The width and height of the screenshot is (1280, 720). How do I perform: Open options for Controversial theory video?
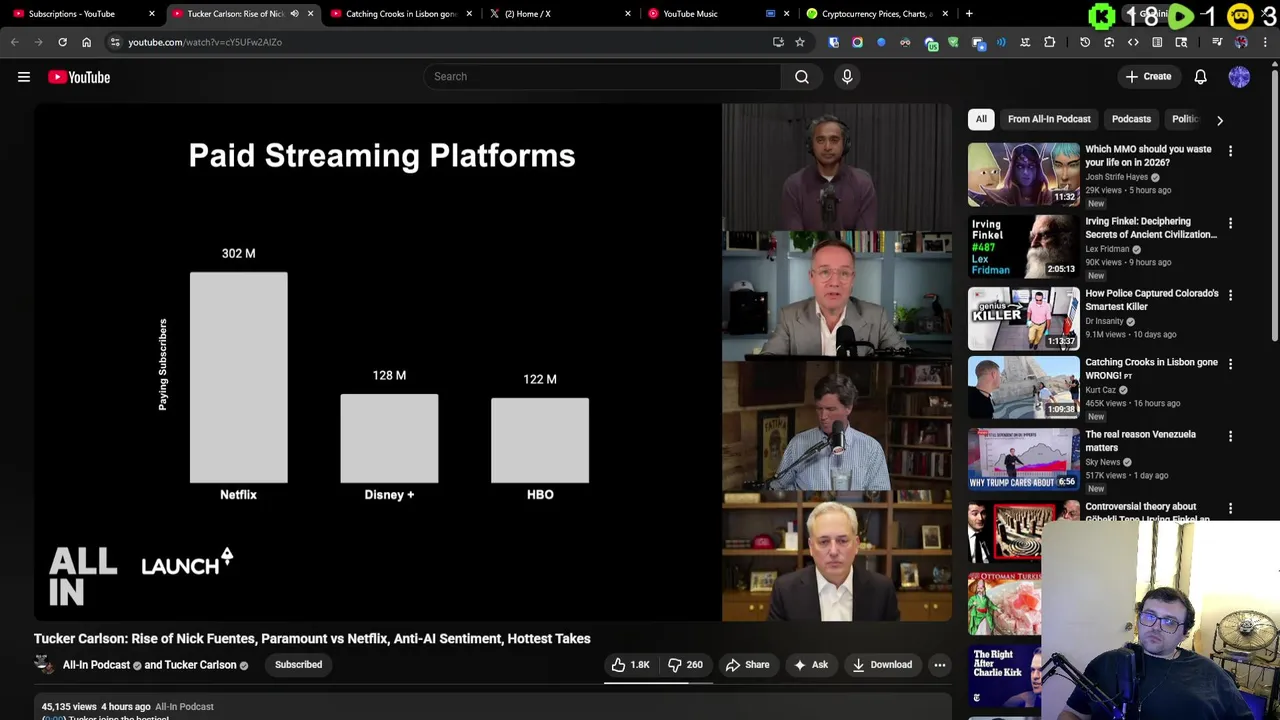(x=1230, y=508)
